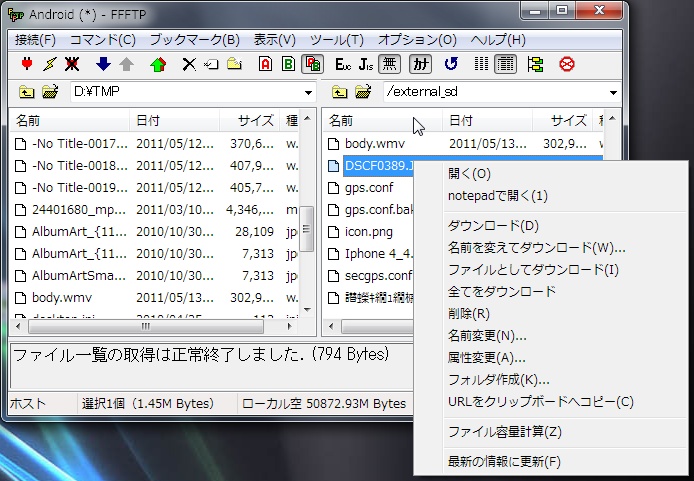The height and width of the screenshot is (481, 694).
Task: Toggle half-width kana conversion (カナ) button
Action: 420,64
